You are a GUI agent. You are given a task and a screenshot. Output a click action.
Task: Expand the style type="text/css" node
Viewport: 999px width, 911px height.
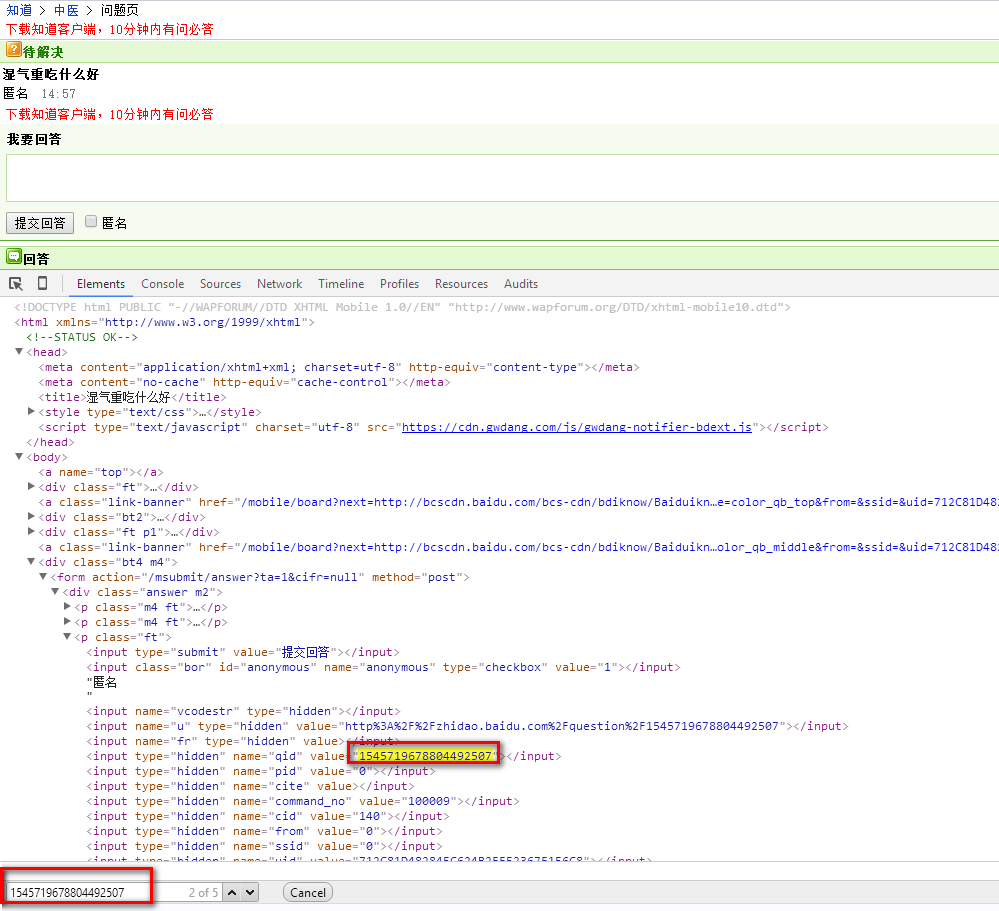32,412
